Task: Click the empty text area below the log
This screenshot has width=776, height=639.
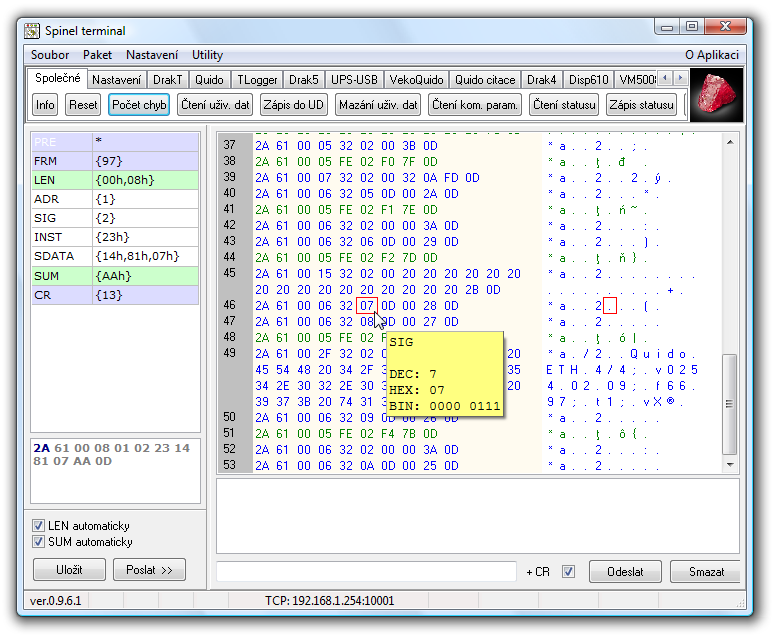Action: point(478,516)
